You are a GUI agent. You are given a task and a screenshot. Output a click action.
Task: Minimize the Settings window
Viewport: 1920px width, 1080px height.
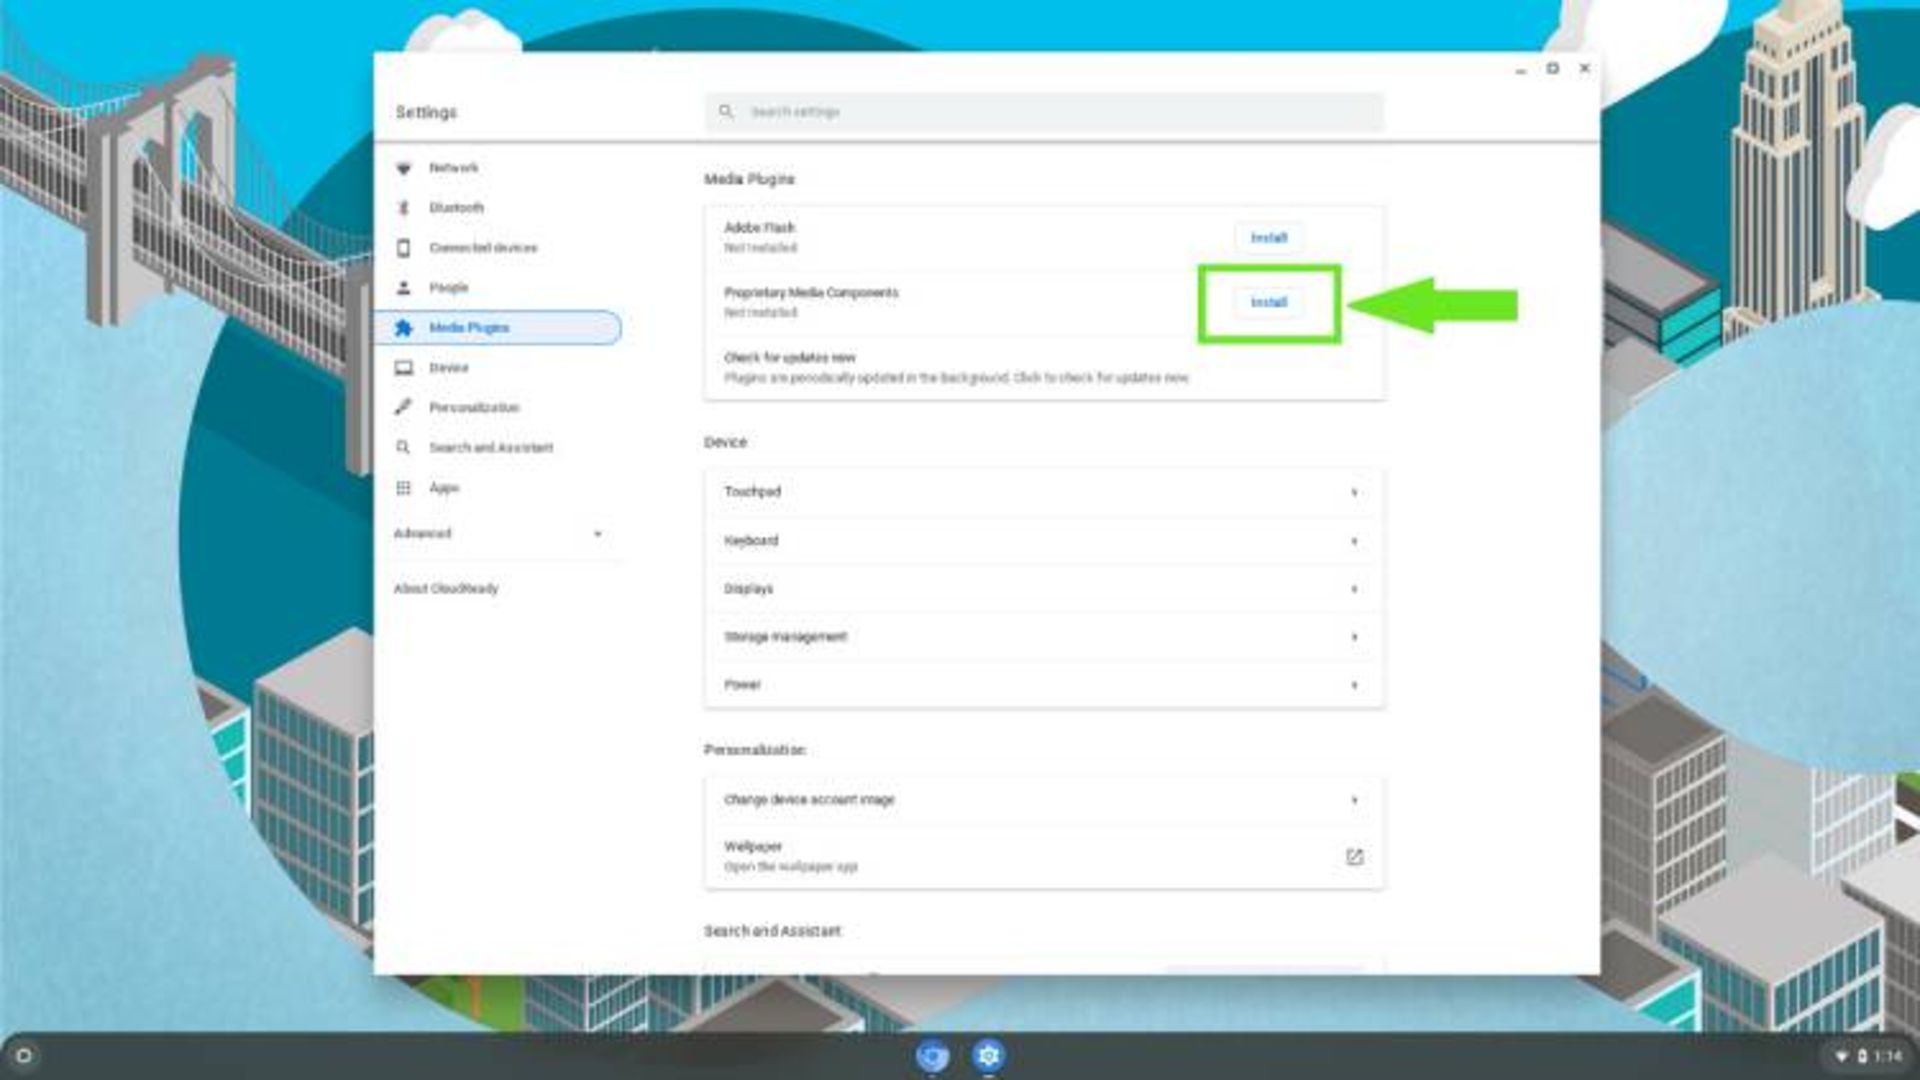point(1520,69)
